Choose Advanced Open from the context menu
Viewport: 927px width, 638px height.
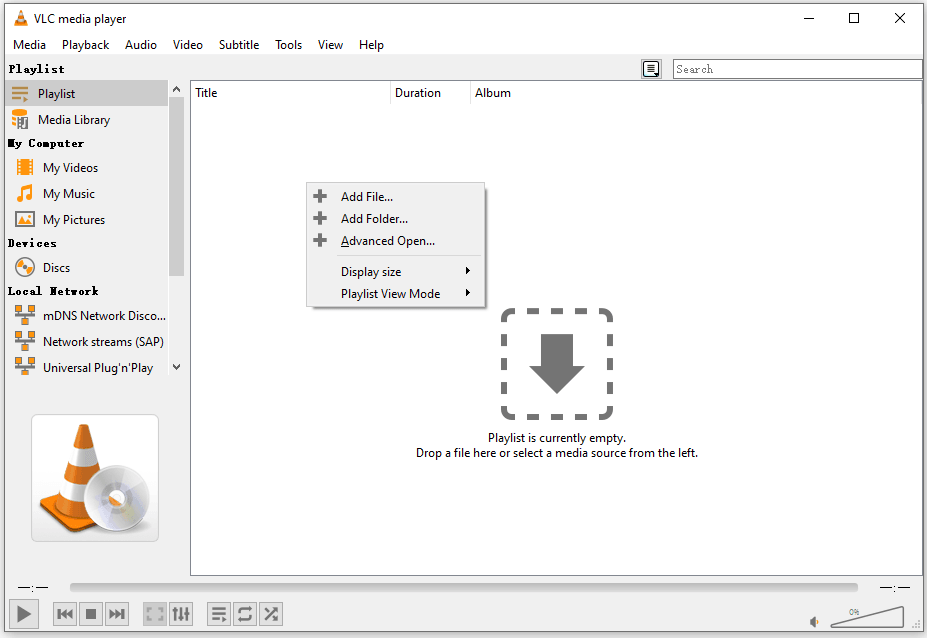[x=387, y=240]
